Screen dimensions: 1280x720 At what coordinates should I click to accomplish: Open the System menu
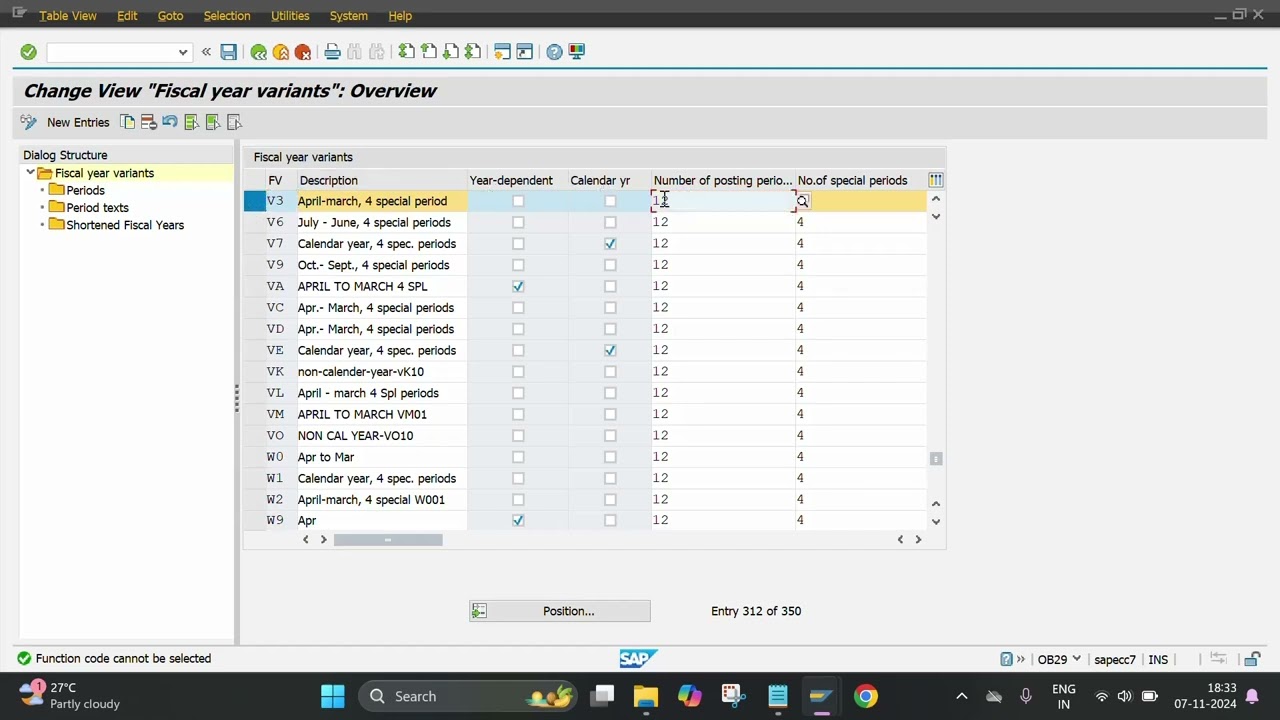[x=348, y=16]
